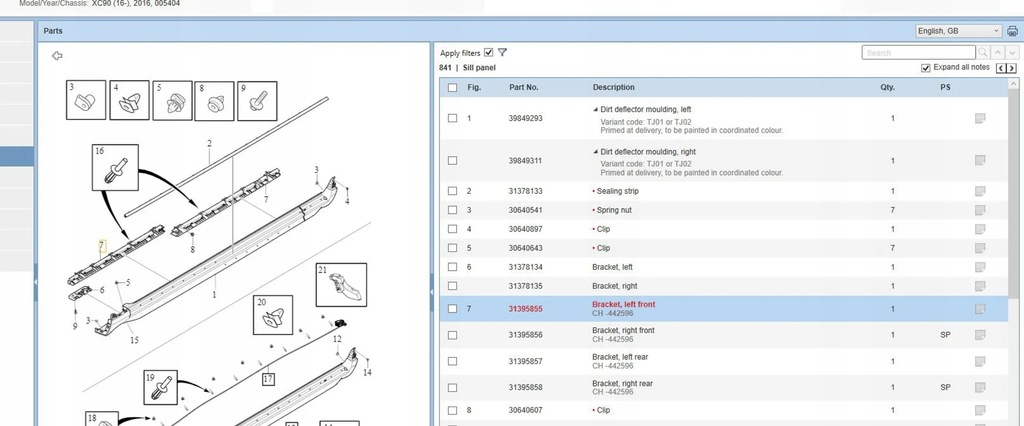This screenshot has height=426, width=1024.
Task: Click the Part No. column header
Action: click(x=524, y=88)
